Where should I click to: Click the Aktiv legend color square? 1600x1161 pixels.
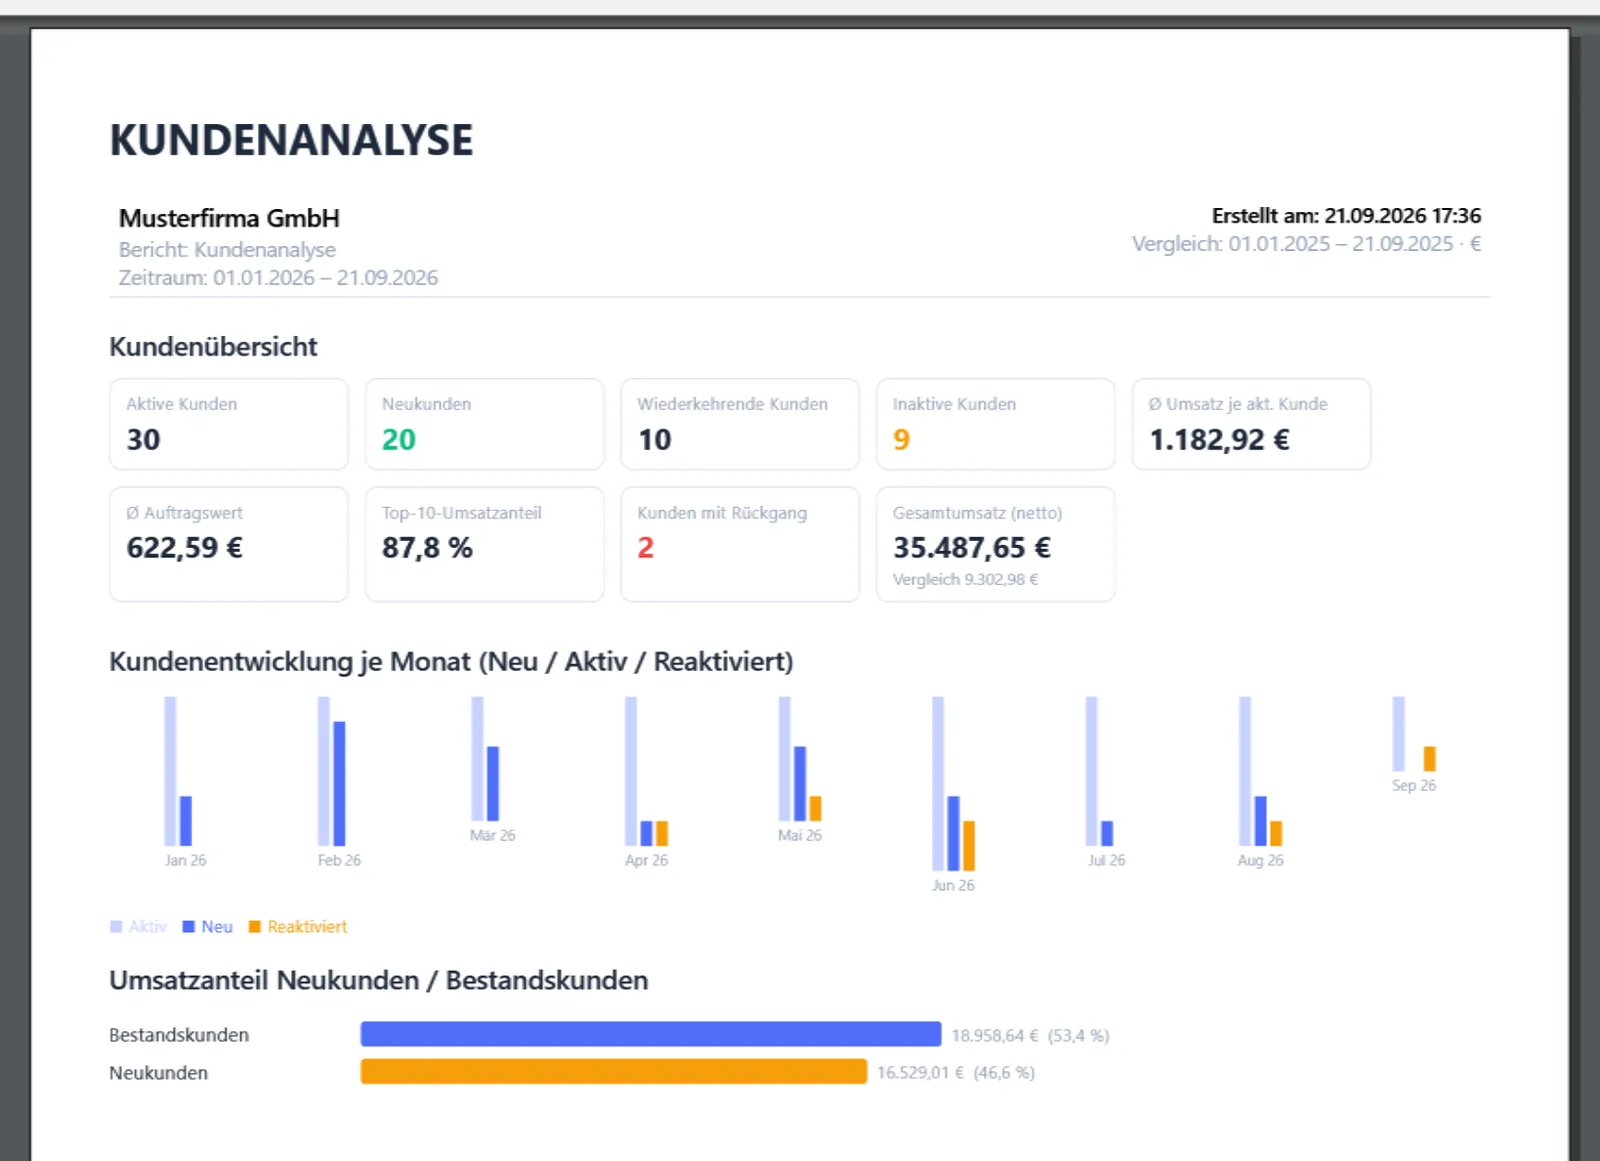point(116,927)
